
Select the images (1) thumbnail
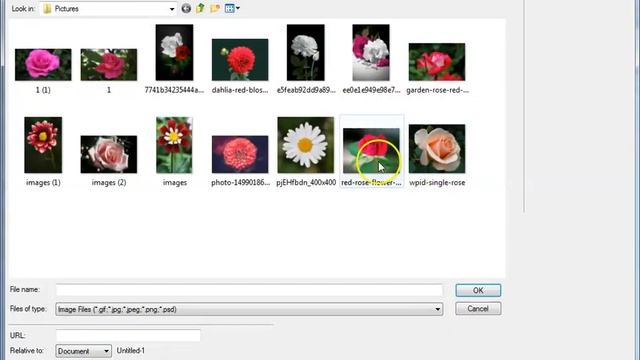tap(43, 145)
